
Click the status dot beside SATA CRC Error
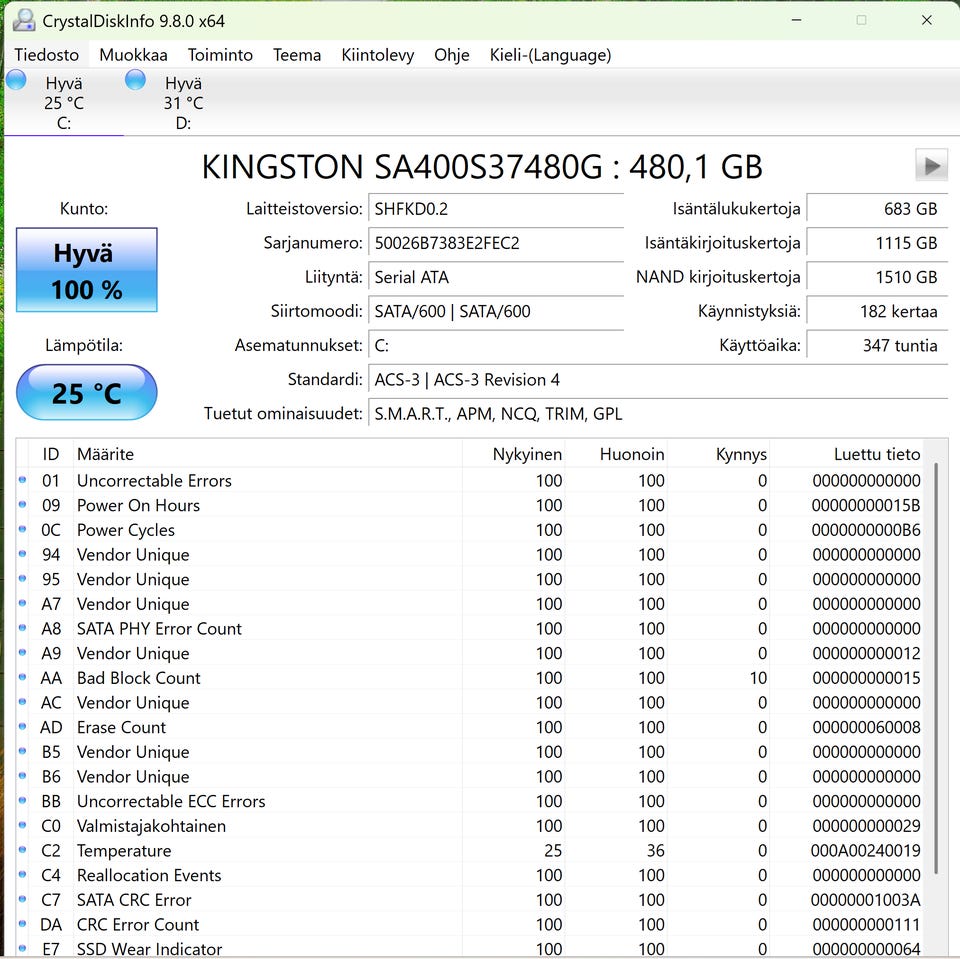pyautogui.click(x=23, y=900)
